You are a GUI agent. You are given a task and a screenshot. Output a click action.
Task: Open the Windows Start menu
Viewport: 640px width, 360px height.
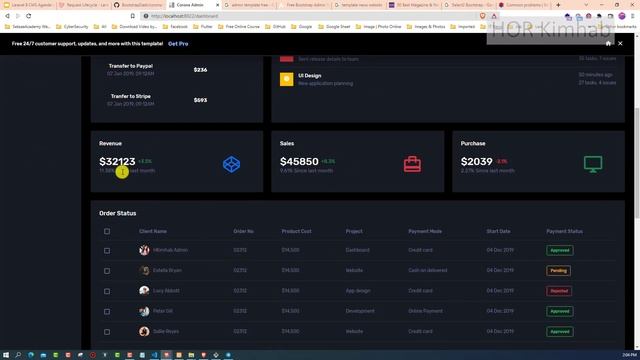(x=6, y=355)
